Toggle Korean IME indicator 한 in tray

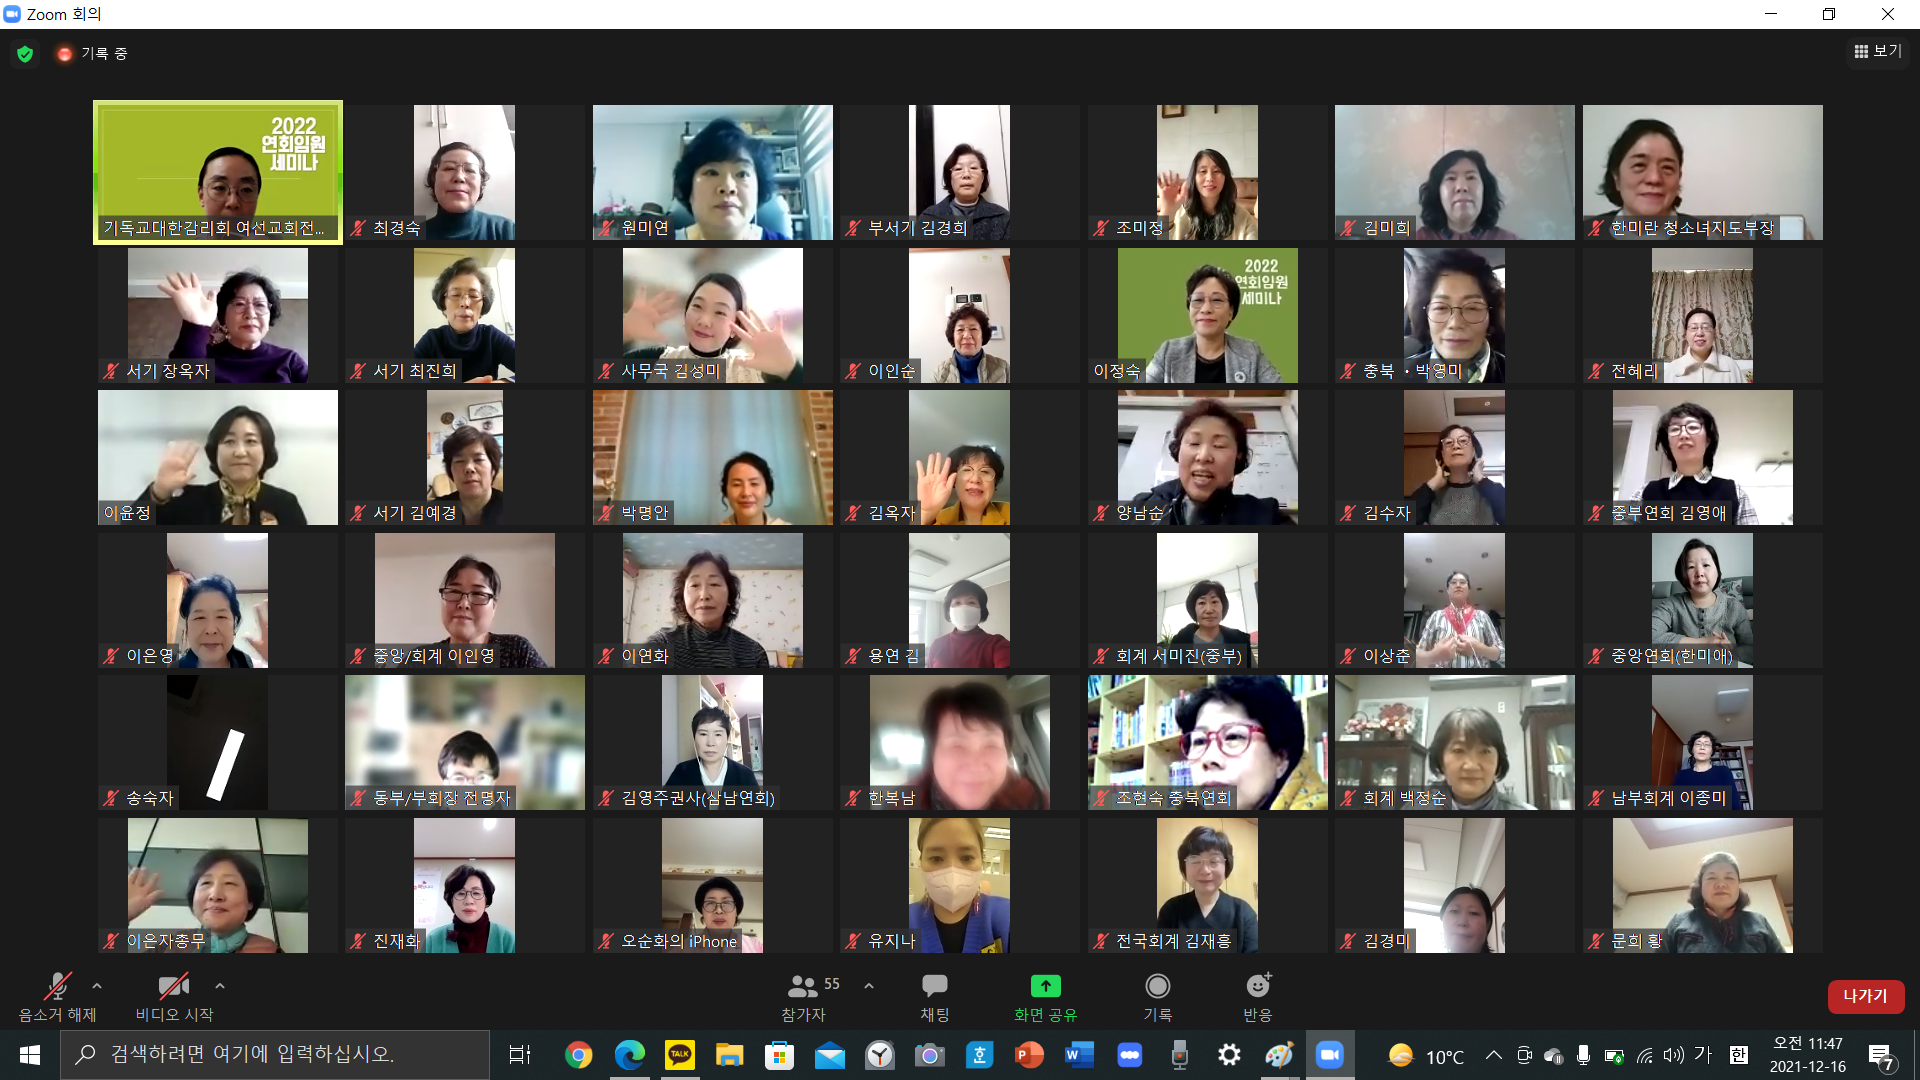(1739, 1055)
